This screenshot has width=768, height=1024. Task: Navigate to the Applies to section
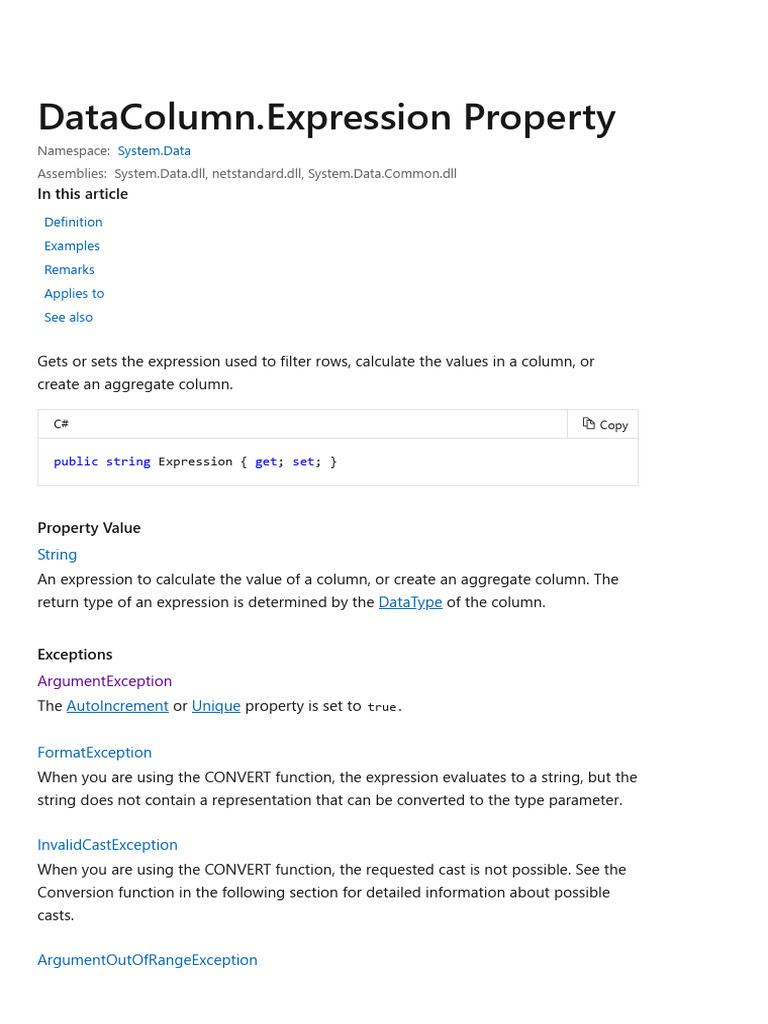pyautogui.click(x=74, y=293)
